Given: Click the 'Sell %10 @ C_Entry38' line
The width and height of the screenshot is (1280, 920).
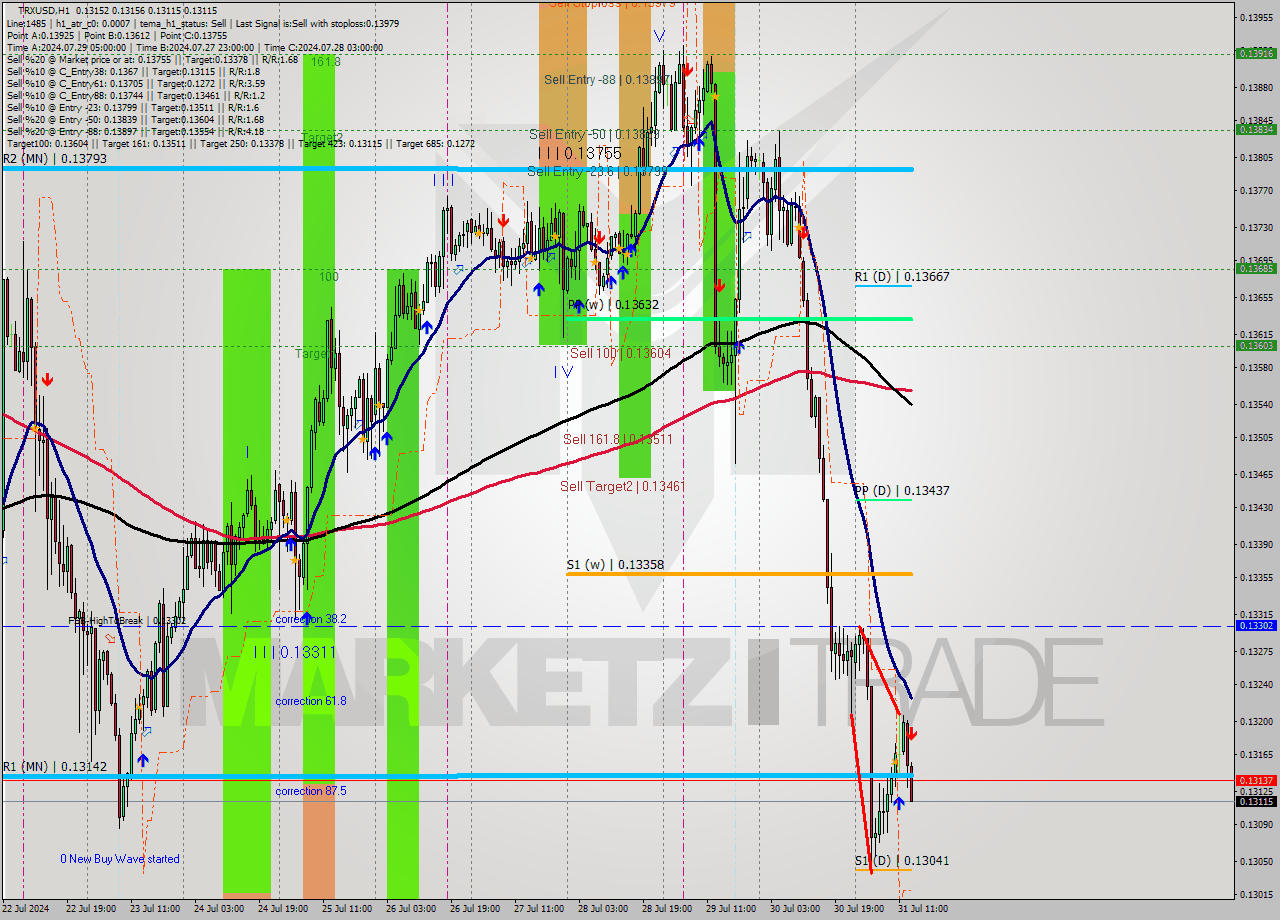Looking at the screenshot, I should [133, 71].
